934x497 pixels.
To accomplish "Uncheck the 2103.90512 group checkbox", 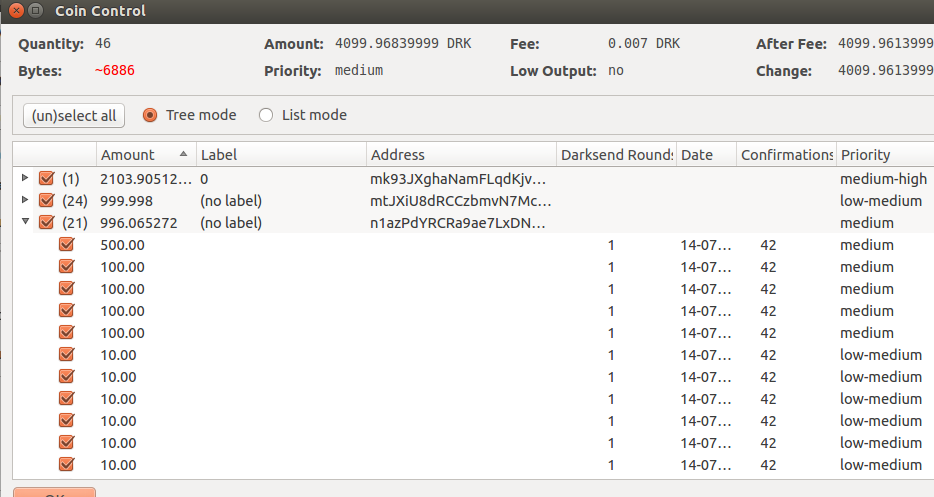I will [46, 178].
